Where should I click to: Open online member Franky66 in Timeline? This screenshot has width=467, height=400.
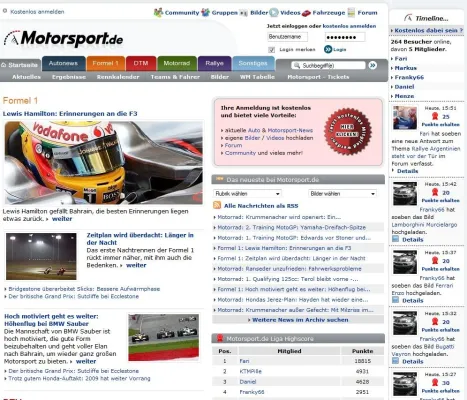coord(409,77)
